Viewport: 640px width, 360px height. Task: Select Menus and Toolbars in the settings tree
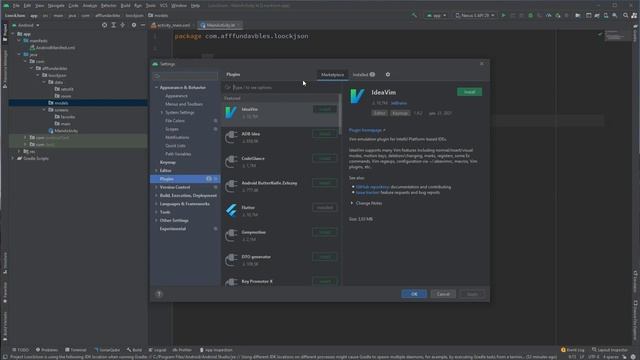click(x=184, y=104)
